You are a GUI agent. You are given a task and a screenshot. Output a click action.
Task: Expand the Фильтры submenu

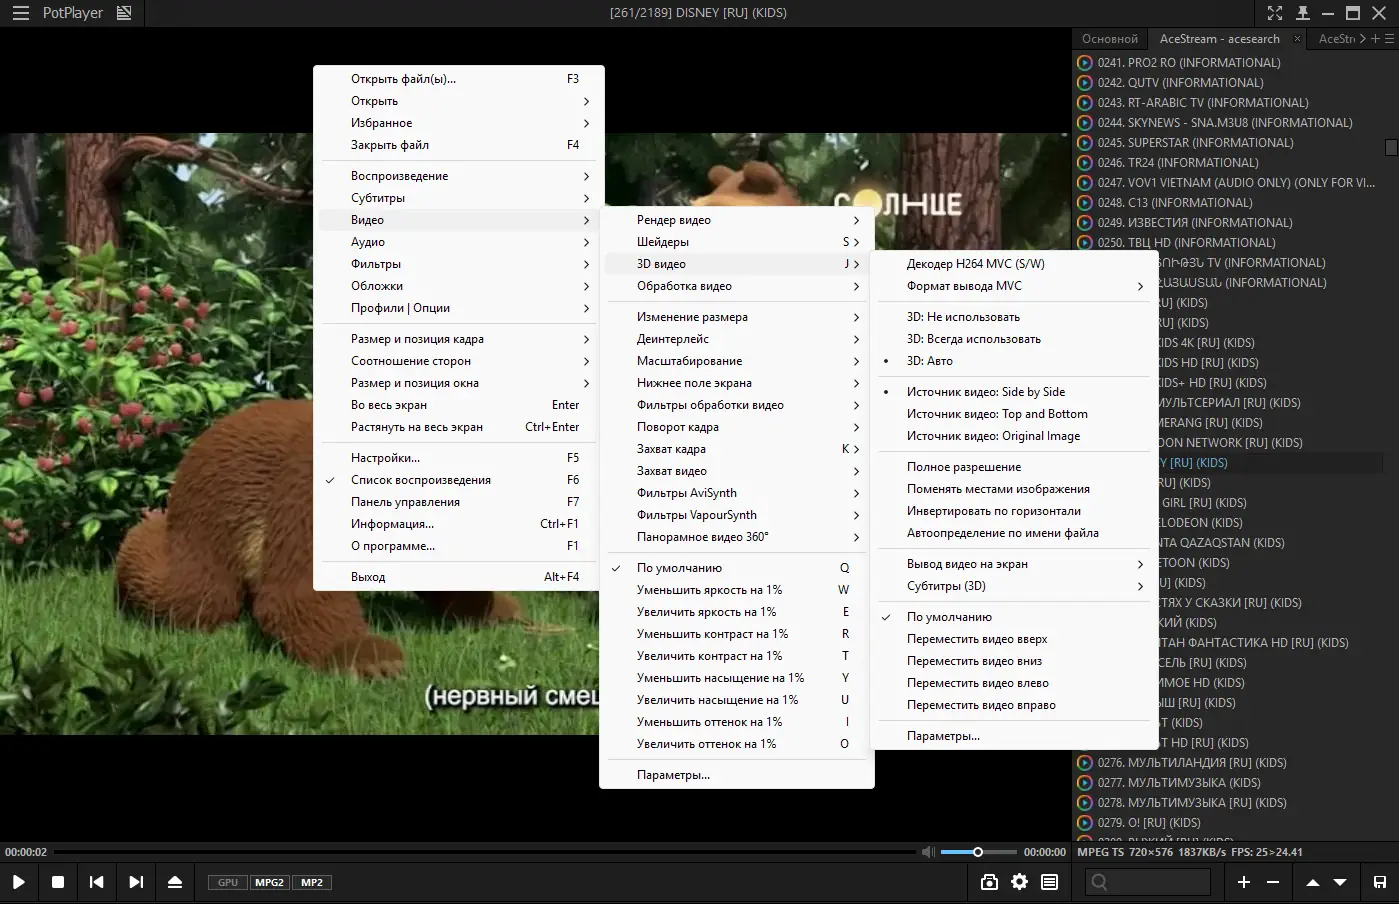click(459, 264)
